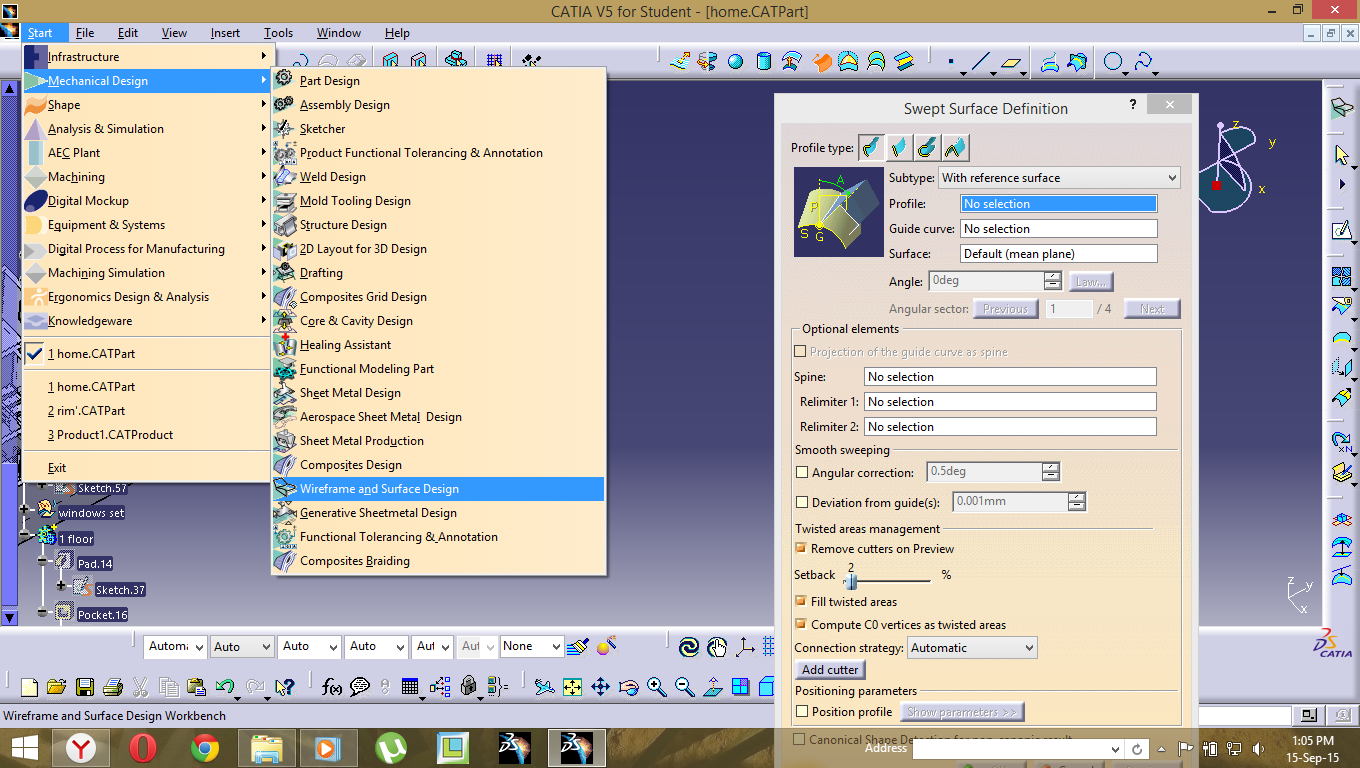This screenshot has height=768, width=1360.
Task: Click the Save floppy disk icon
Action: (x=85, y=687)
